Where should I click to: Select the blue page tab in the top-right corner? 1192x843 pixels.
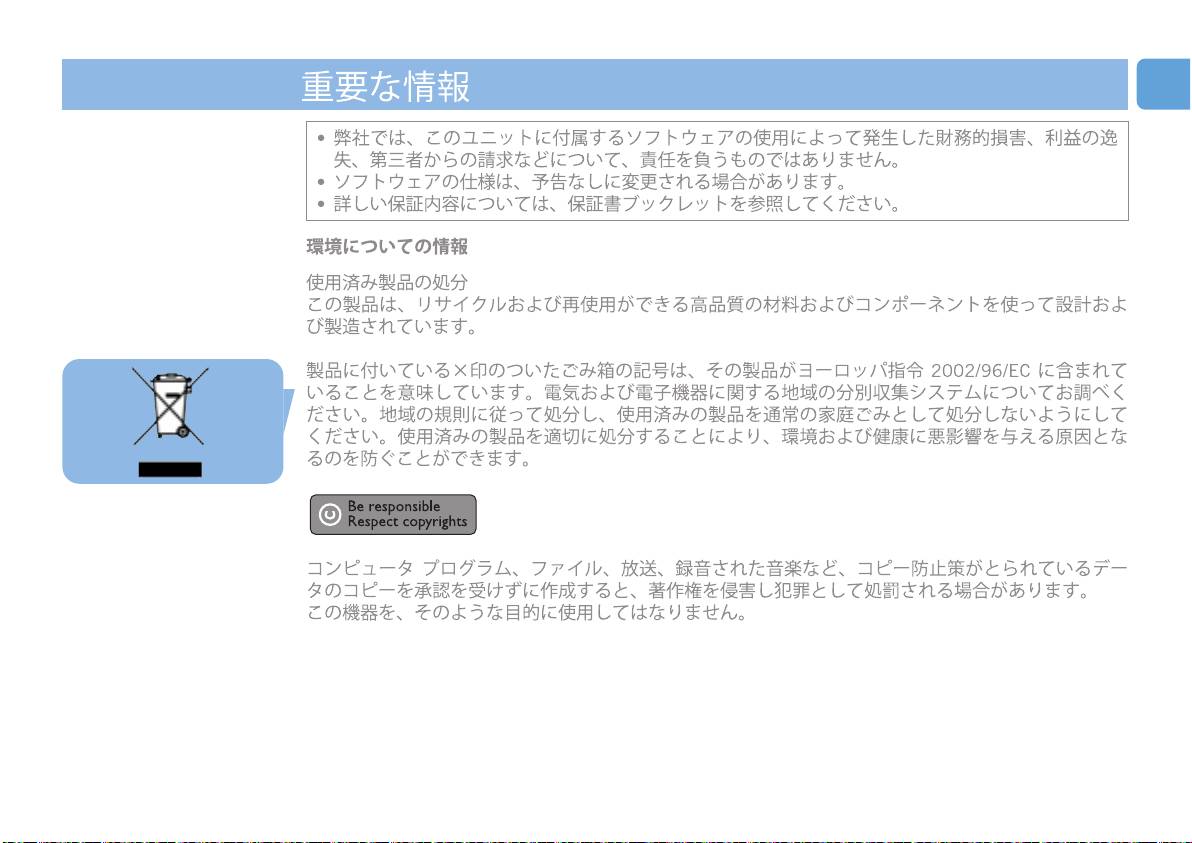point(1163,84)
